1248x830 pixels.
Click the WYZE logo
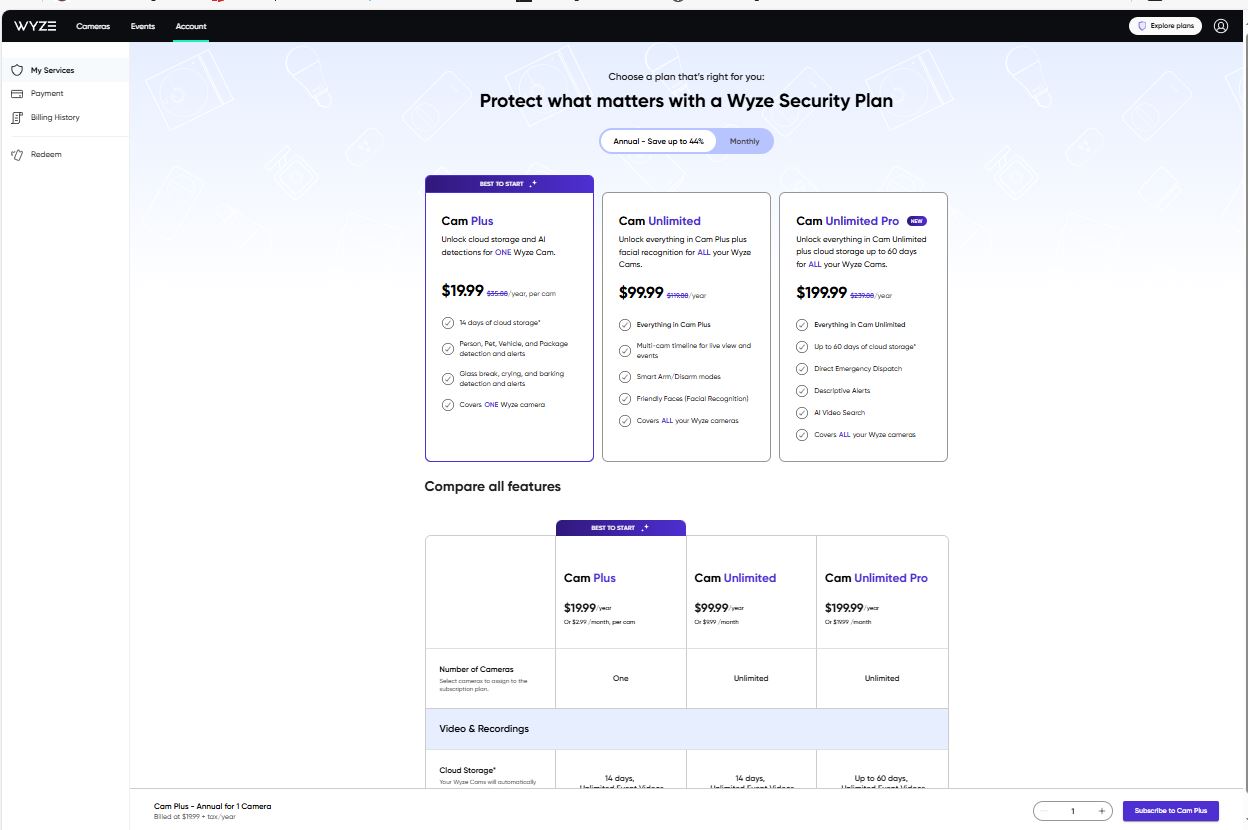click(35, 26)
